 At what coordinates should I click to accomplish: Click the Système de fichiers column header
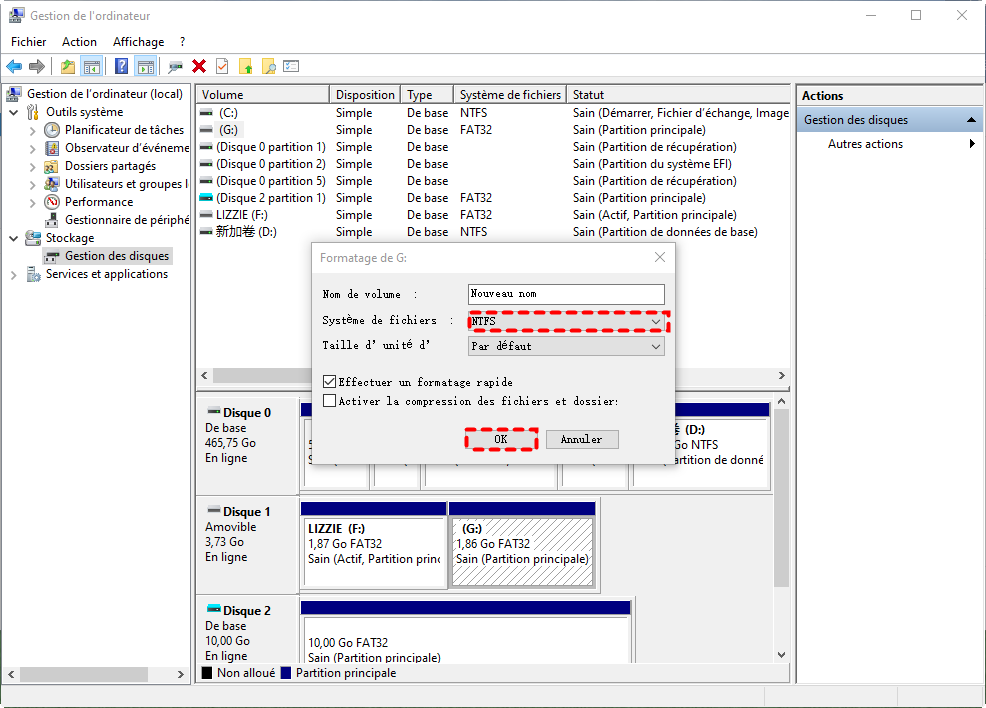pyautogui.click(x=509, y=94)
